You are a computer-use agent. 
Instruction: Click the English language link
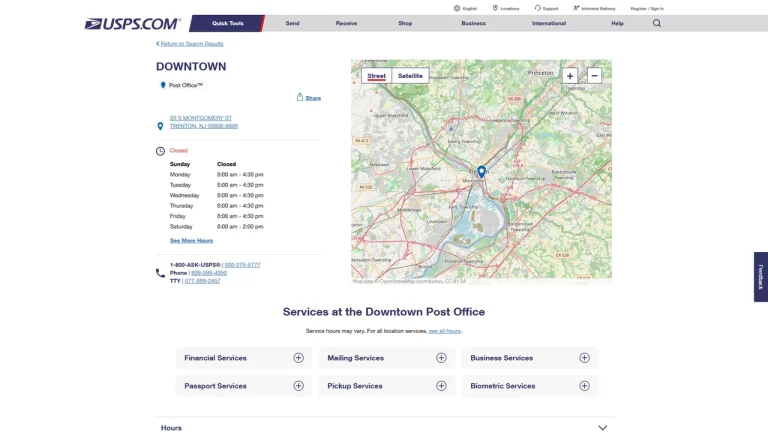tap(470, 8)
